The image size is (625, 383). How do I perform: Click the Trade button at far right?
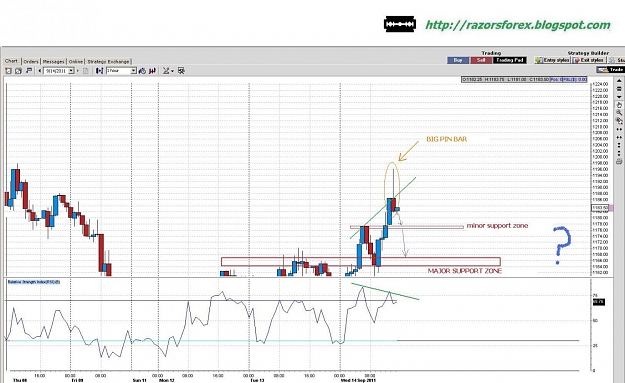611,69
